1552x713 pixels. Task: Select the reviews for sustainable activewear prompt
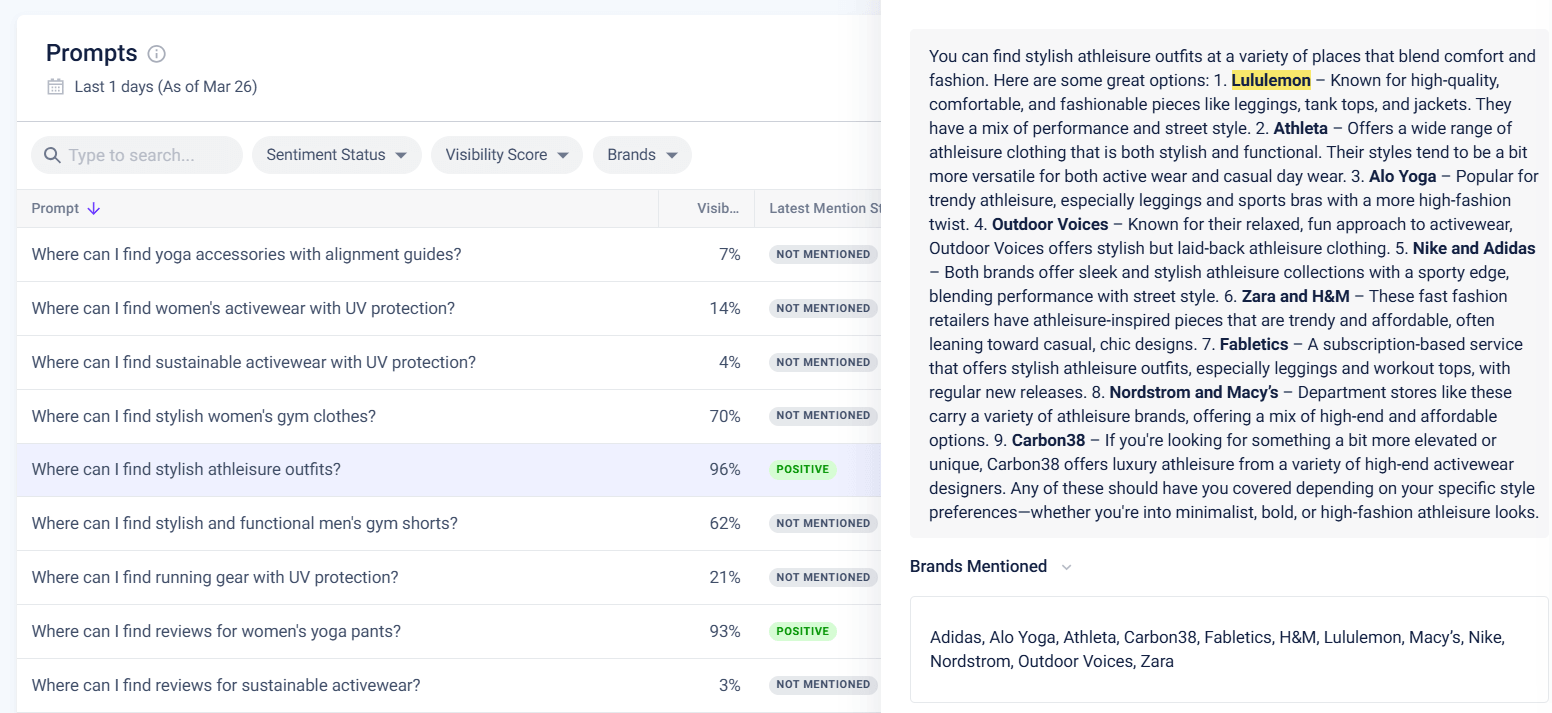pyautogui.click(x=226, y=685)
